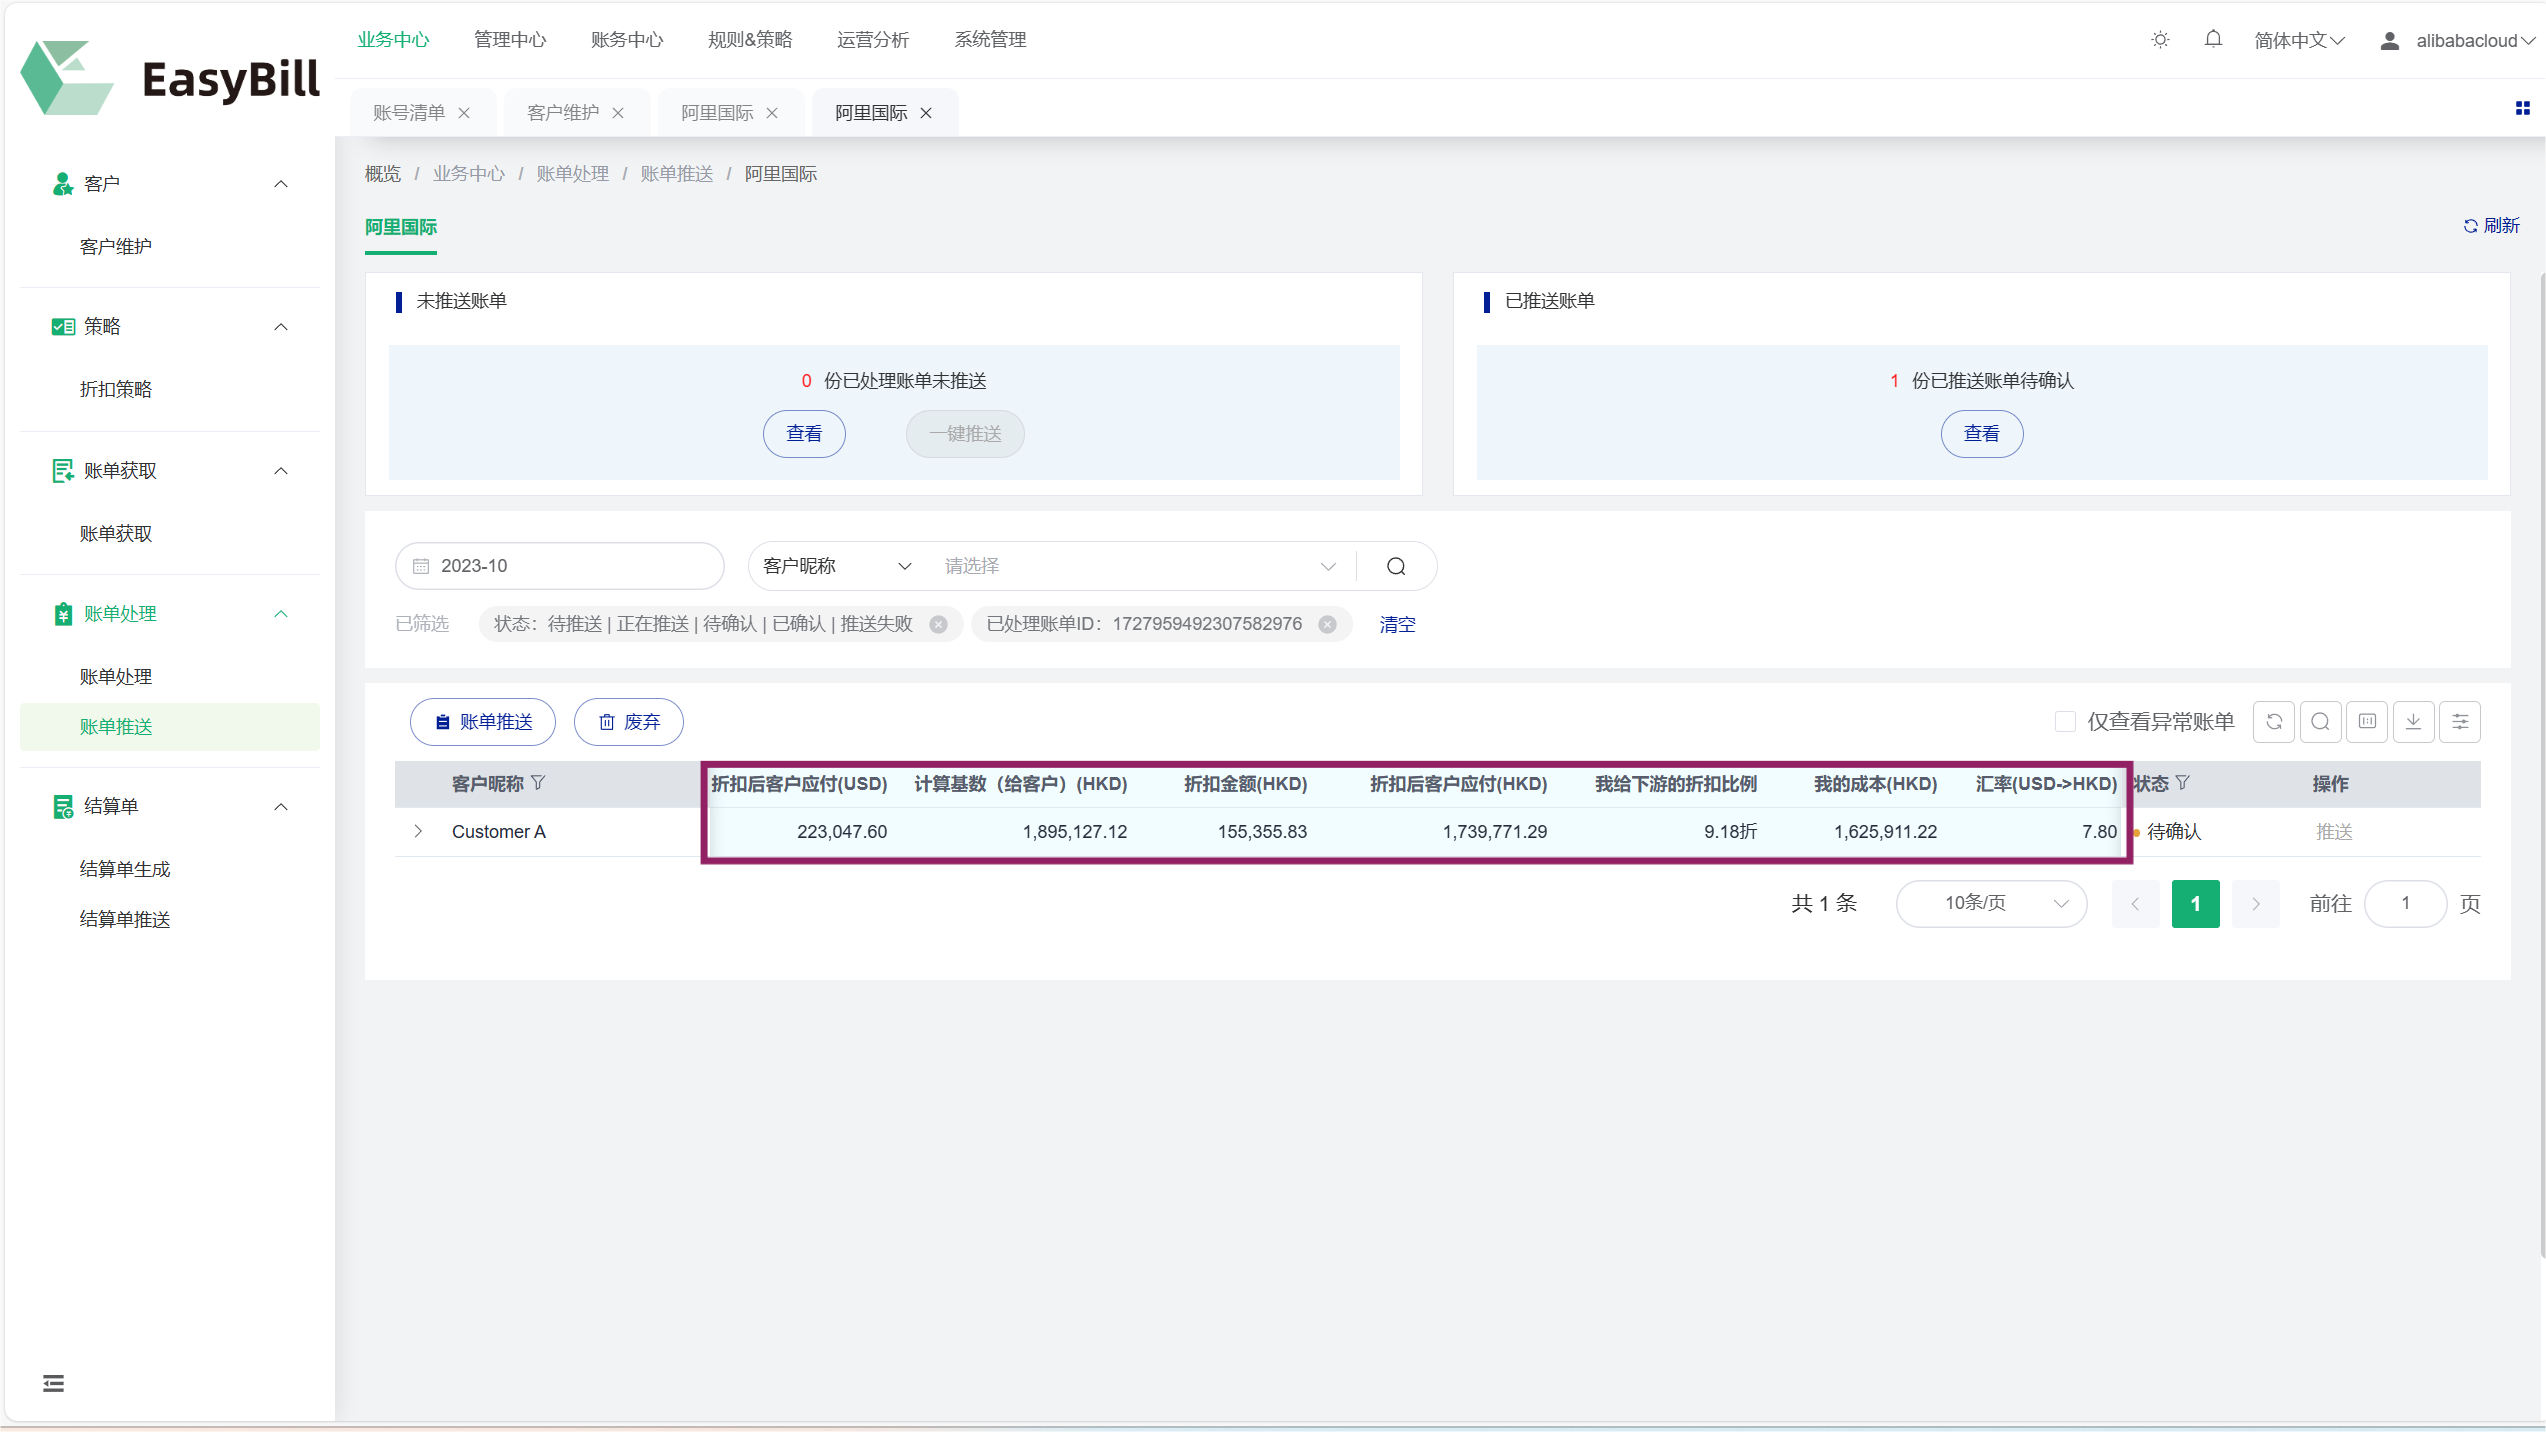Click the theme toggle sun icon
This screenshot has width=2546, height=1432.
2160,40
